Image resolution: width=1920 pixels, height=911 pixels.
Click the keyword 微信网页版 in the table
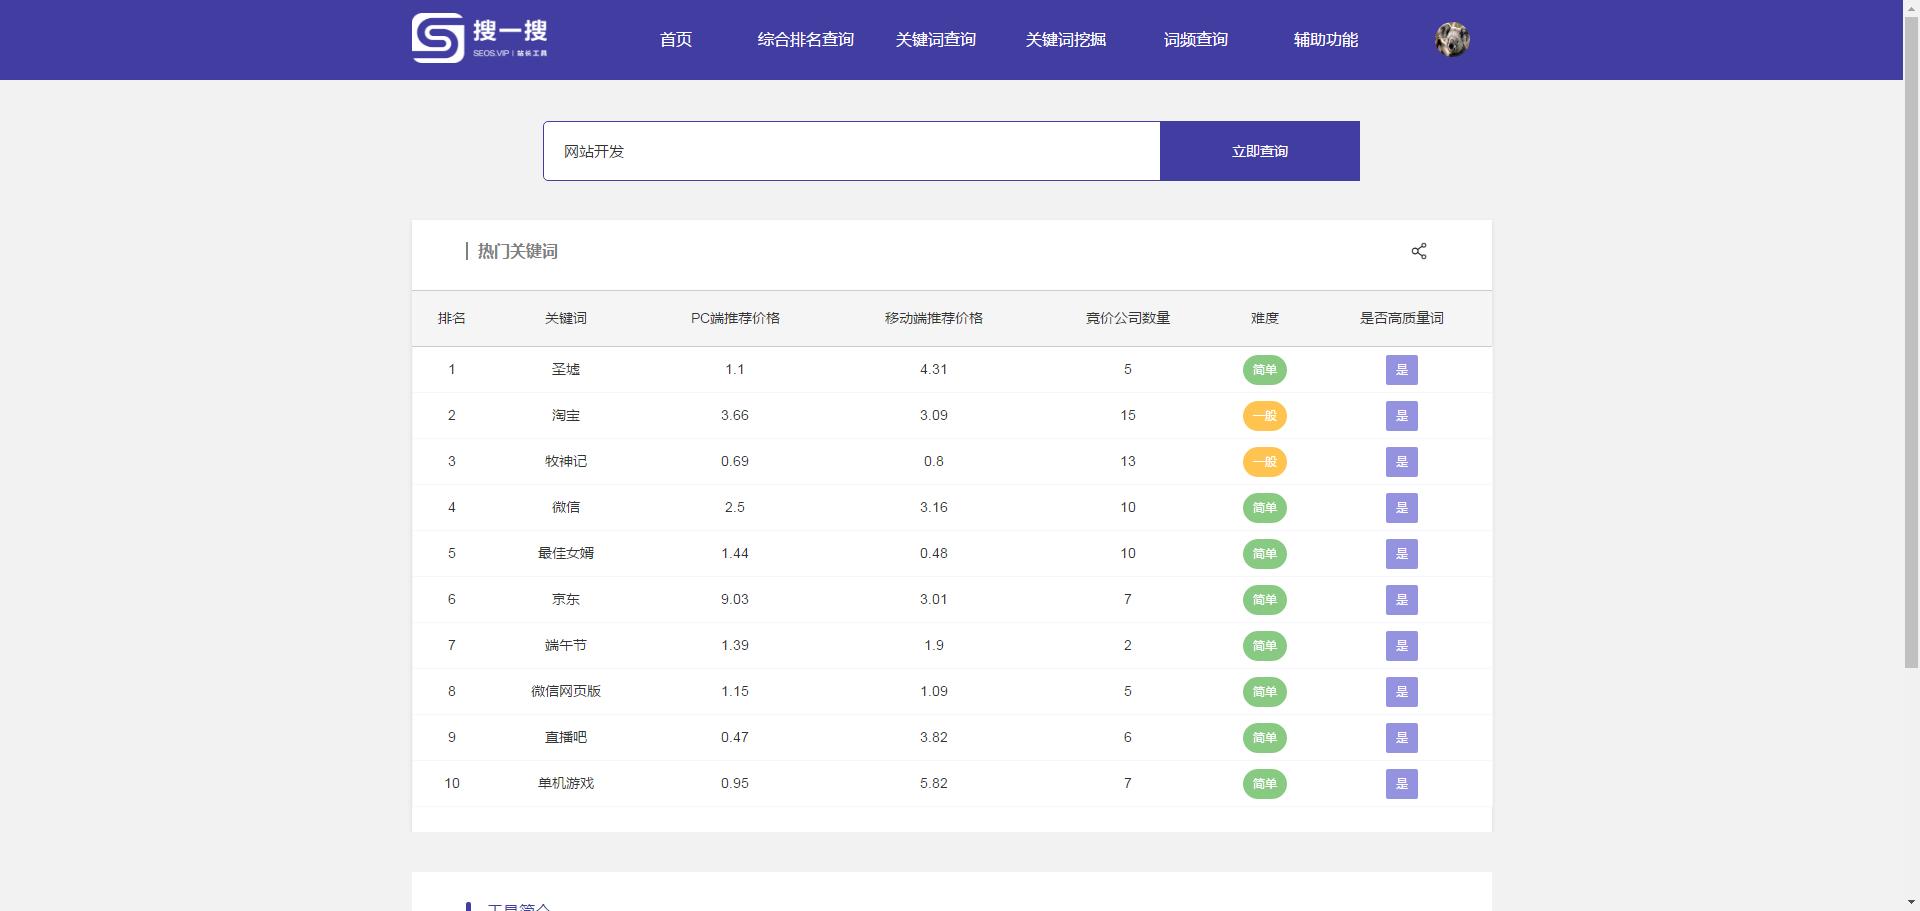click(566, 691)
